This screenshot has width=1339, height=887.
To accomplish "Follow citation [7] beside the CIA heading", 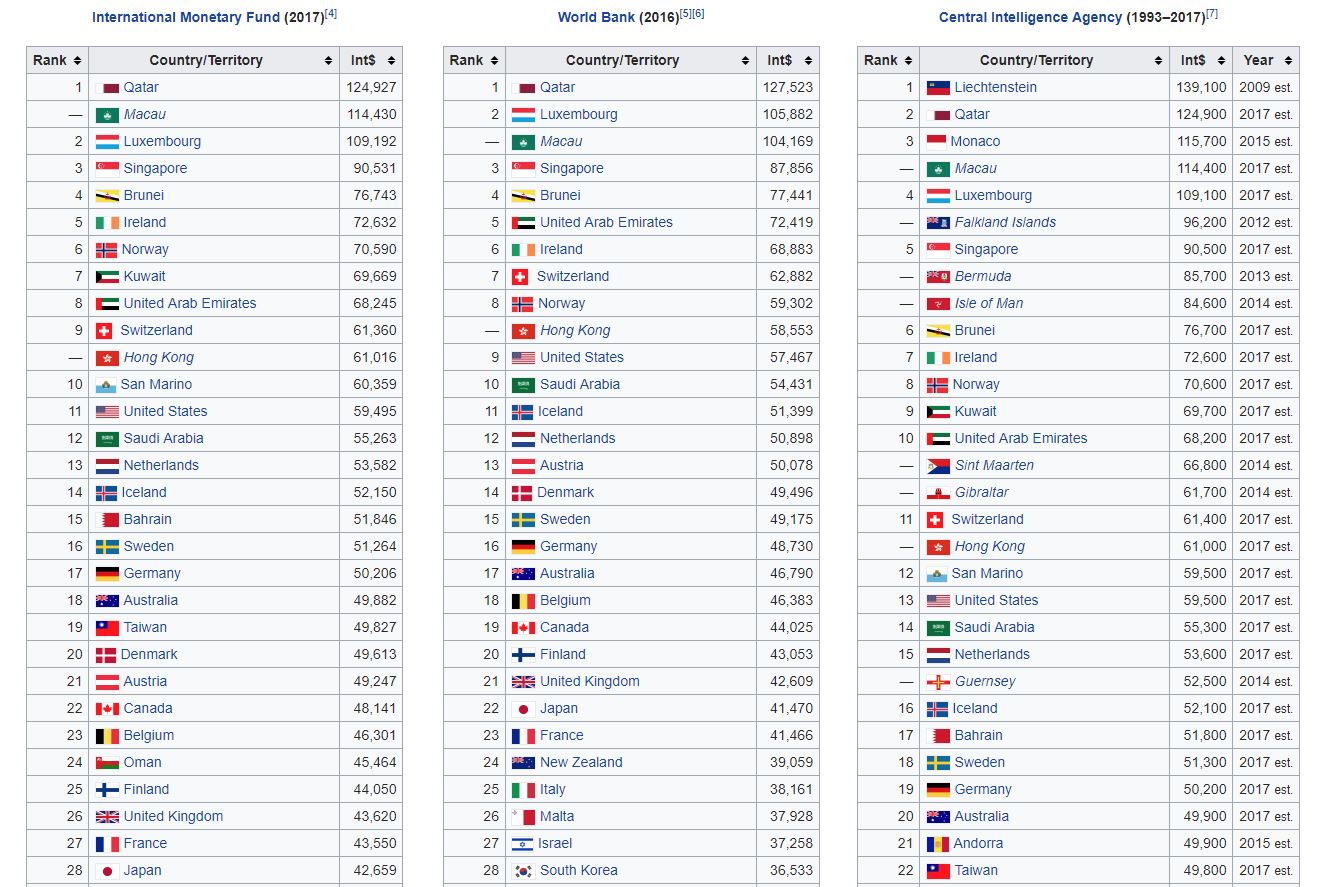I will [x=1212, y=14].
